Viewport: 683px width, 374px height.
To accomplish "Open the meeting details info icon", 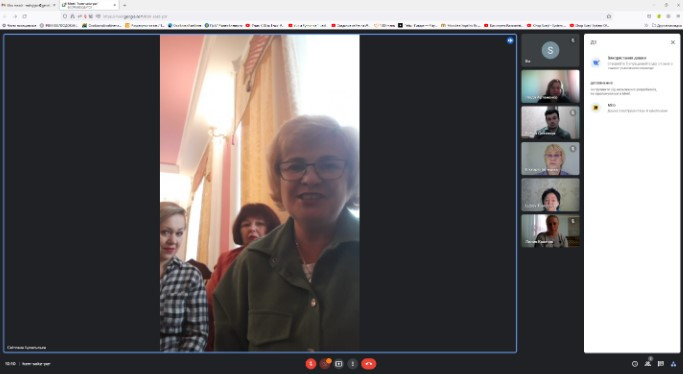I will [x=635, y=364].
